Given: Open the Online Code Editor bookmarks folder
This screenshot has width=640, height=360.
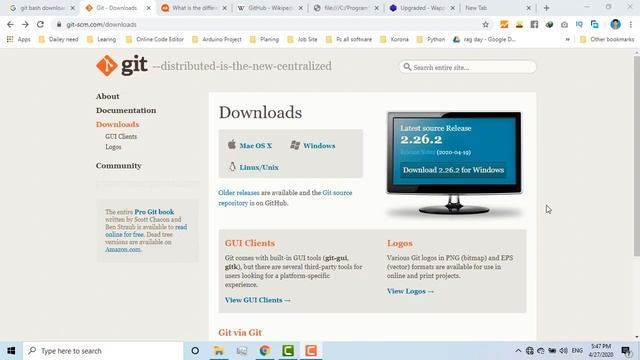Looking at the screenshot, I should click(x=155, y=39).
